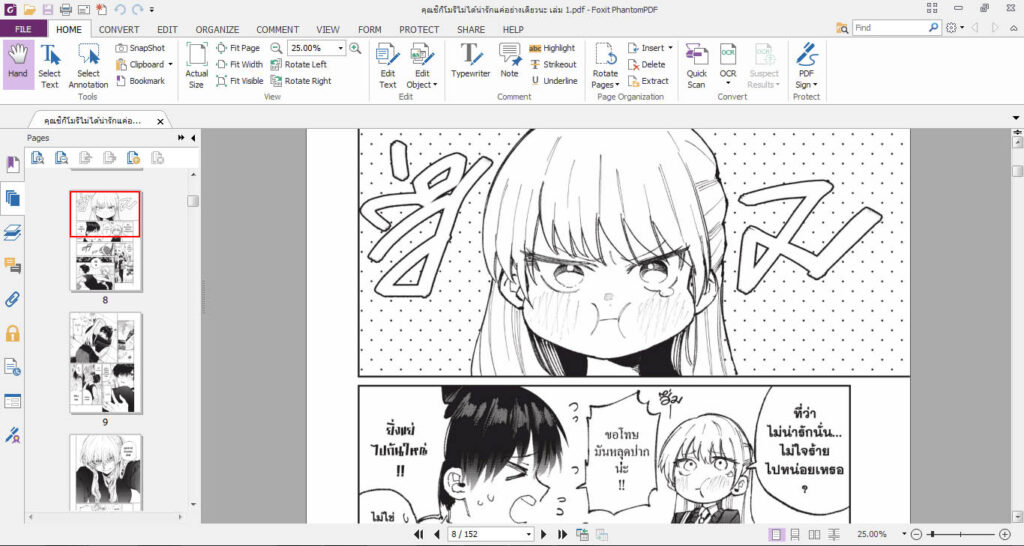
Task: Activate the Select Text tool
Action: (x=50, y=67)
